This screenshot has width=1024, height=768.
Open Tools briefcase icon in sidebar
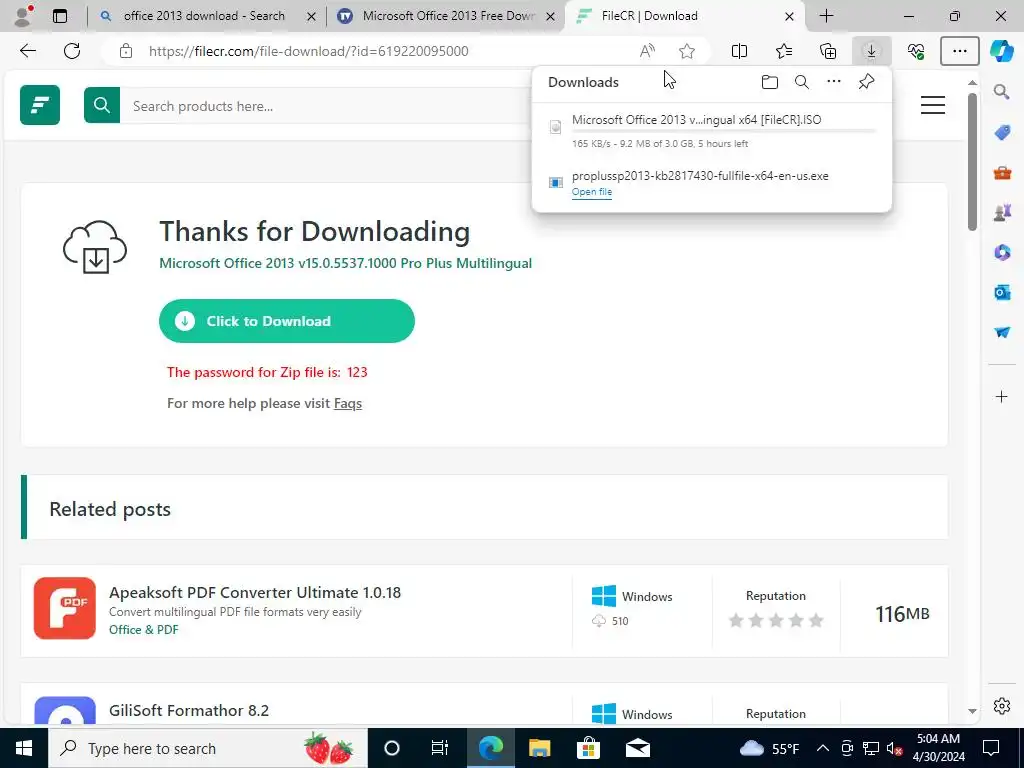coord(1002,172)
